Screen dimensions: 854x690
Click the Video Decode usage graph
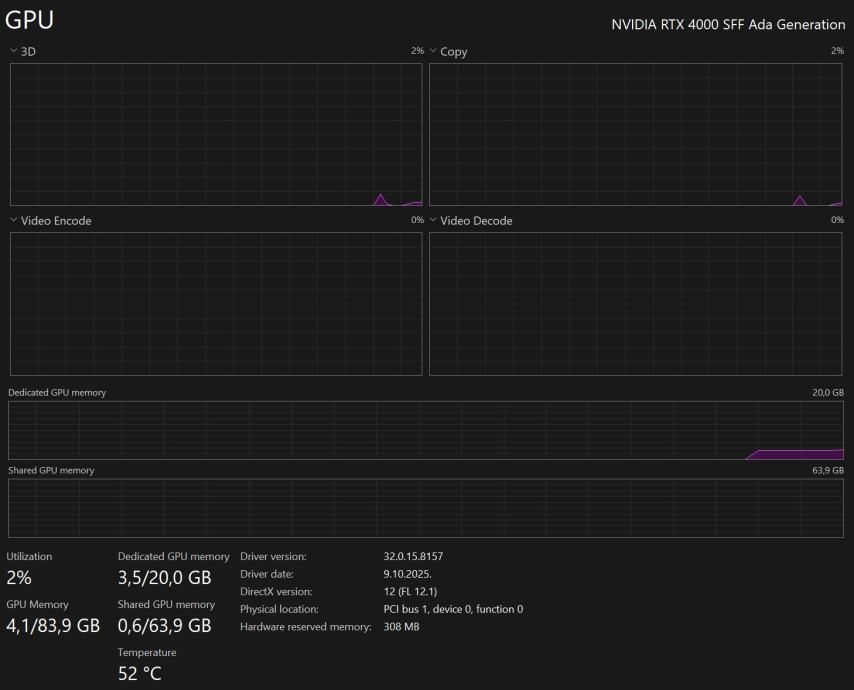click(636, 304)
